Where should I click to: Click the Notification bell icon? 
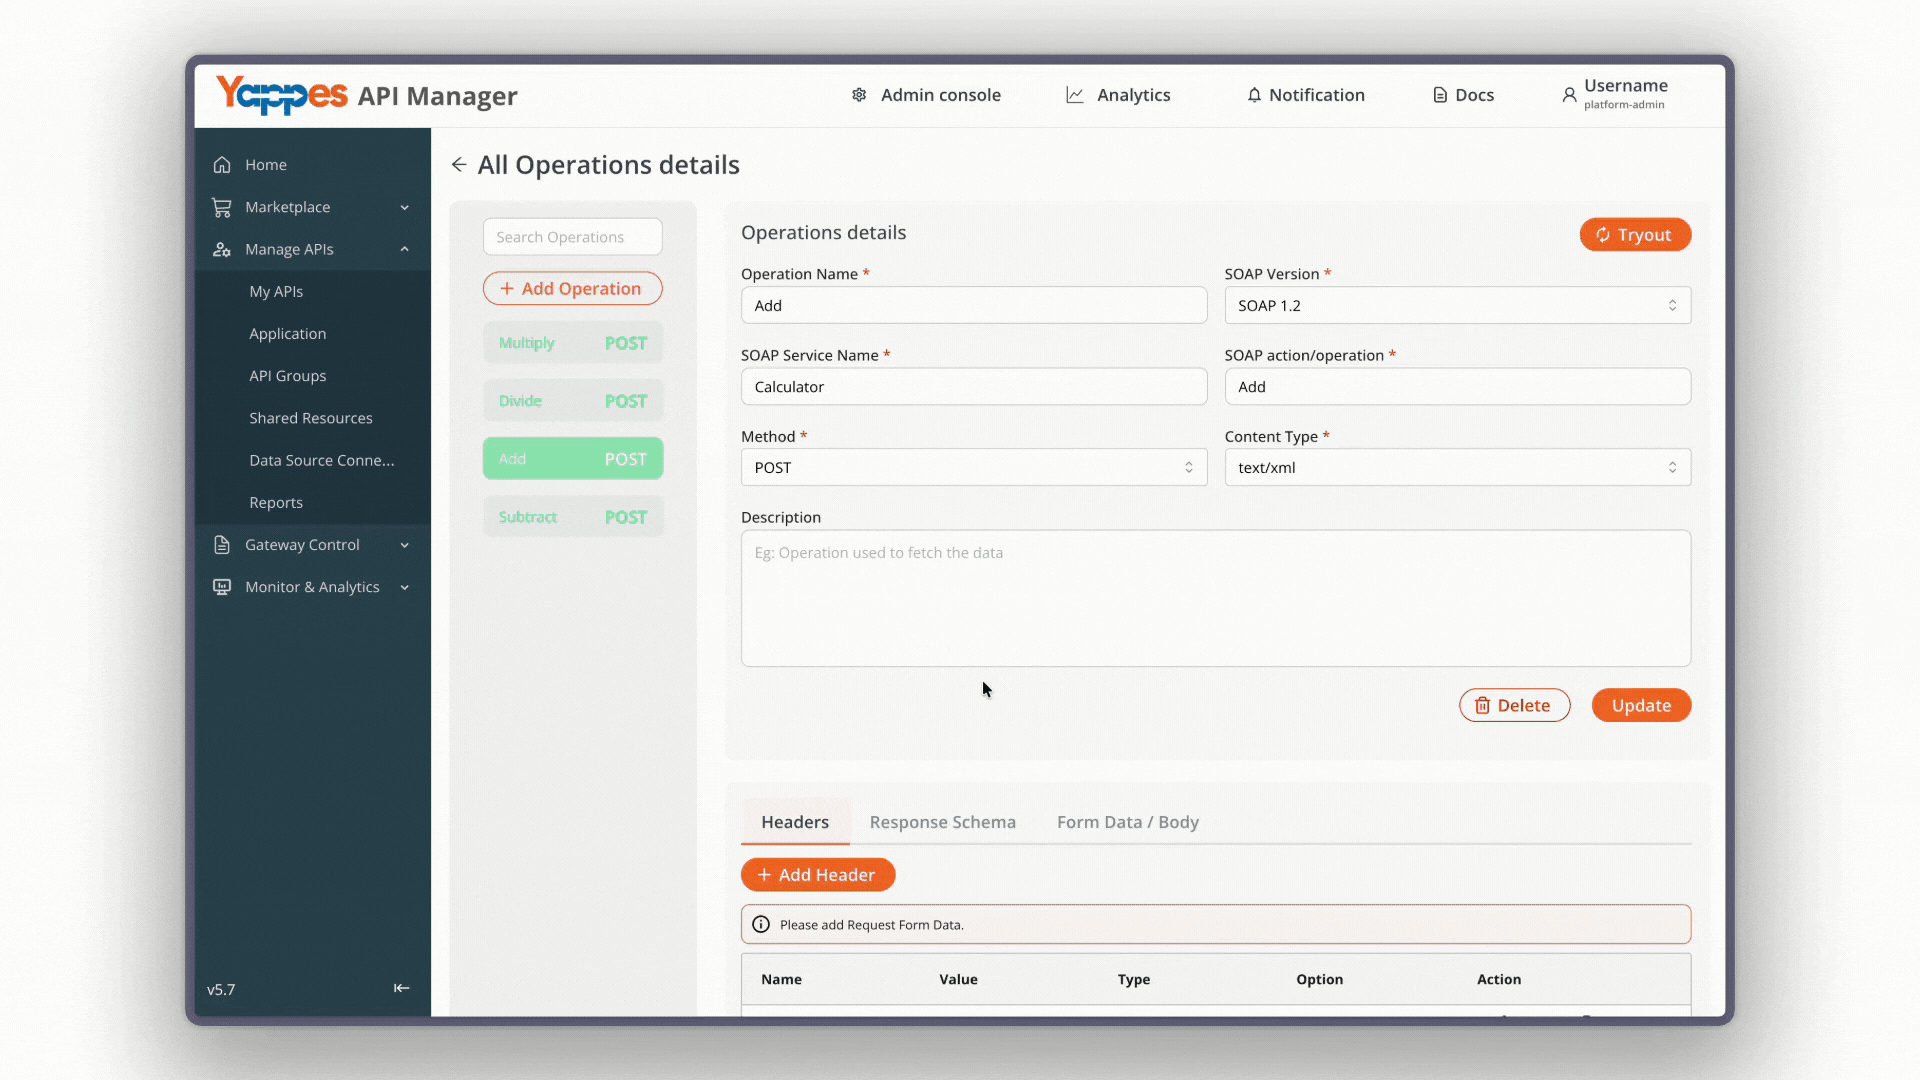coord(1254,95)
